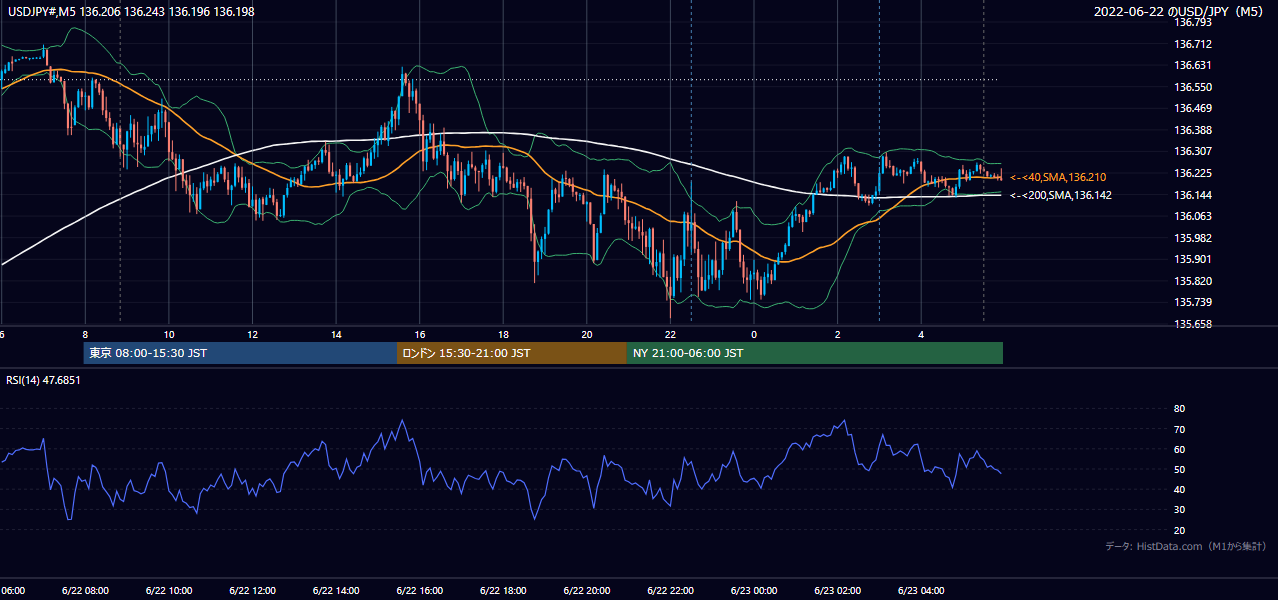Click the 135.901 price axis label
This screenshot has height=600, width=1278.
coord(1194,259)
